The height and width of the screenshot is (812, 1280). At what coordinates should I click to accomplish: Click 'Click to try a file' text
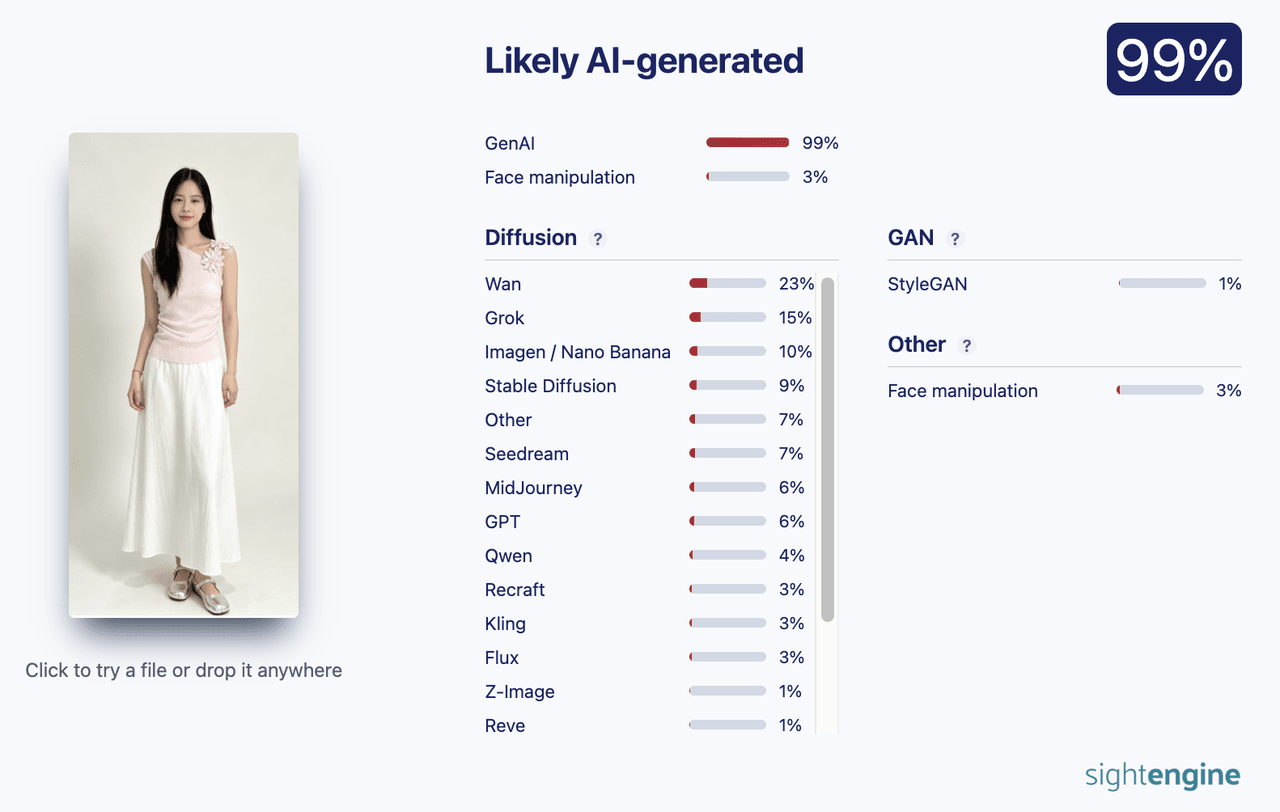[184, 670]
